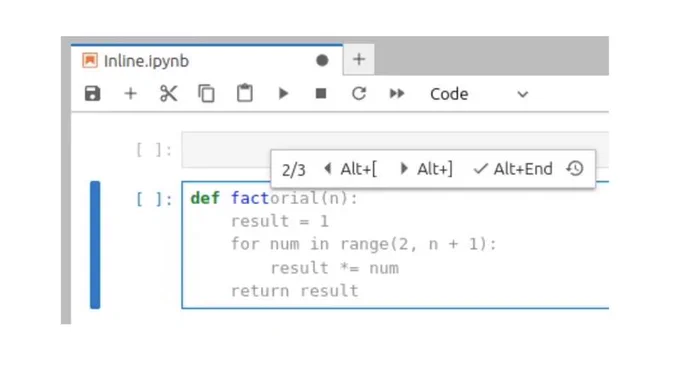
Task: Paste cell from clipboard
Action: (245, 93)
